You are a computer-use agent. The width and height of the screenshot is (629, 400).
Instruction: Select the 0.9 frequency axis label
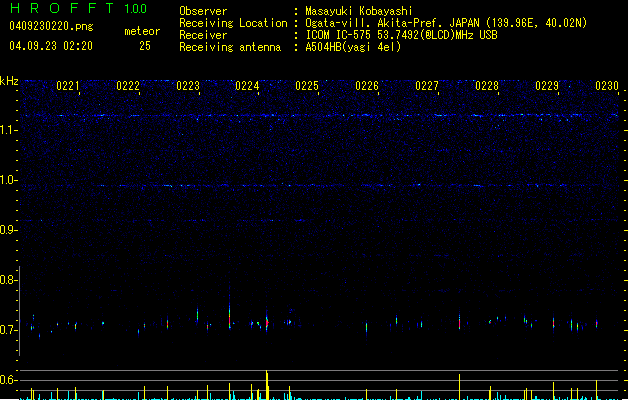click(x=9, y=230)
